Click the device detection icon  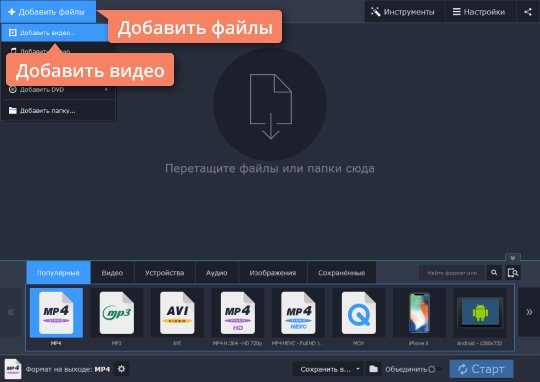click(x=513, y=273)
